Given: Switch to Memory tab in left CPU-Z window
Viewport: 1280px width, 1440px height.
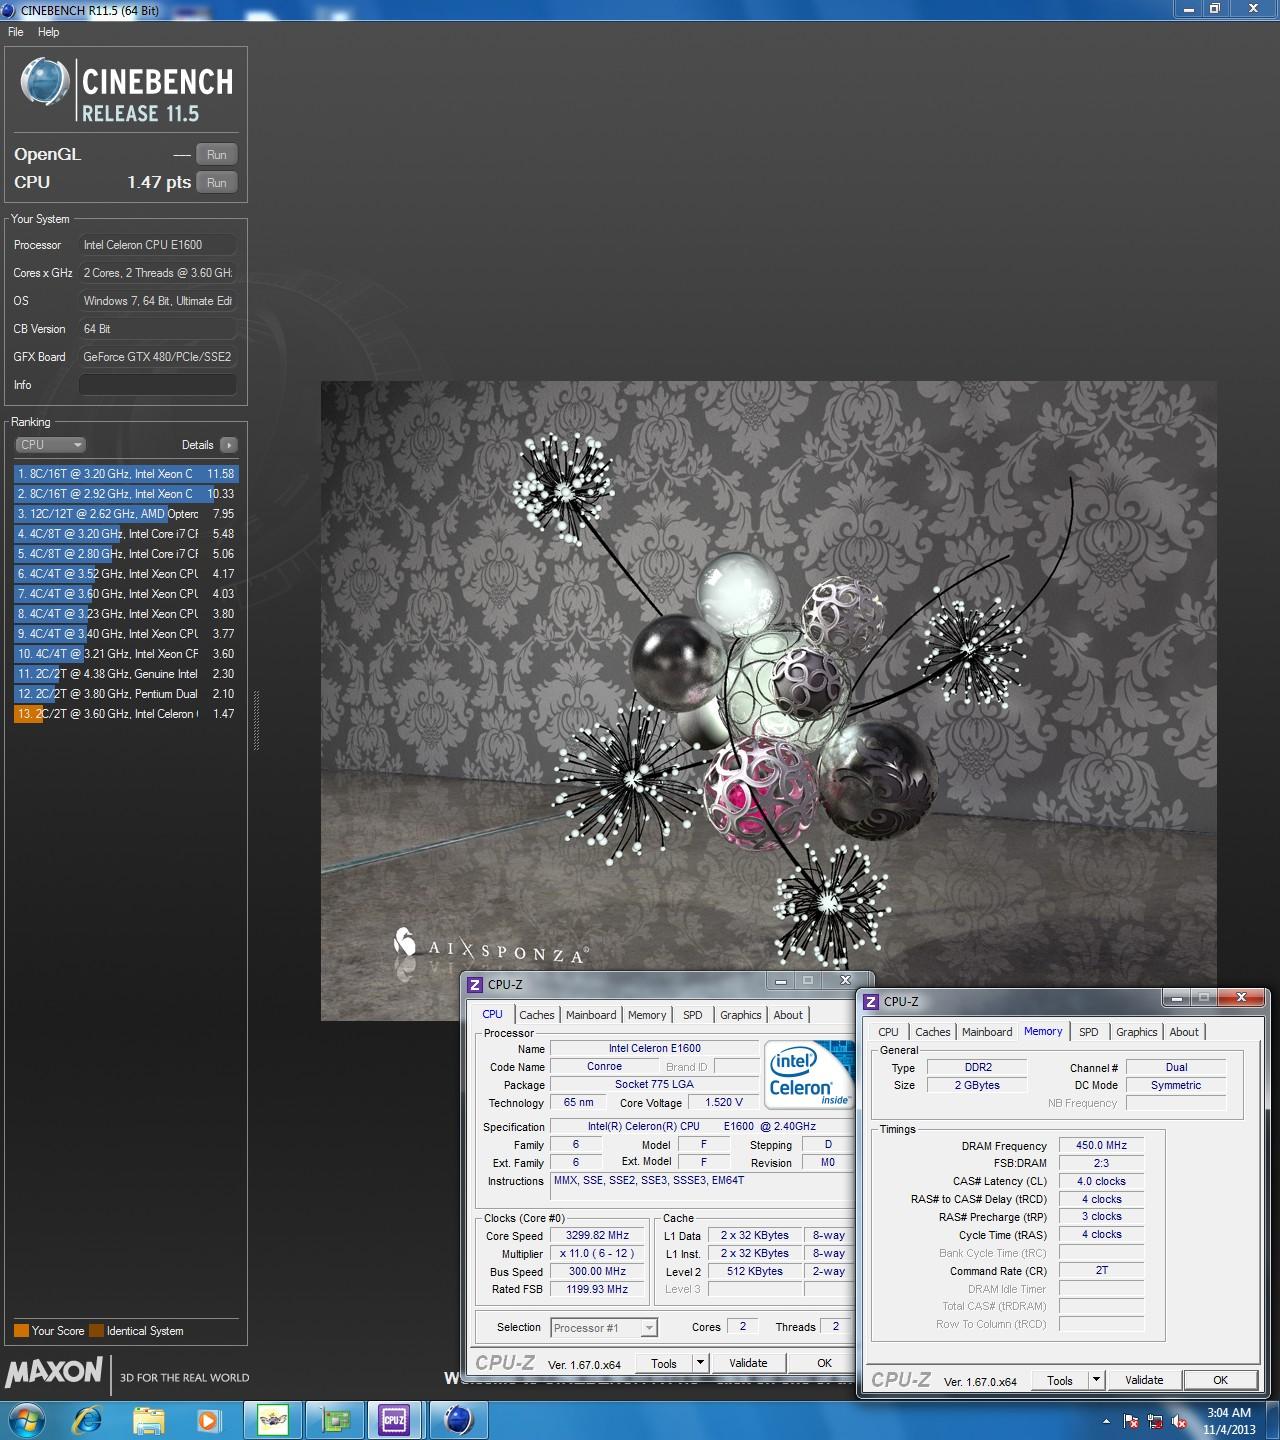Looking at the screenshot, I should (647, 1015).
